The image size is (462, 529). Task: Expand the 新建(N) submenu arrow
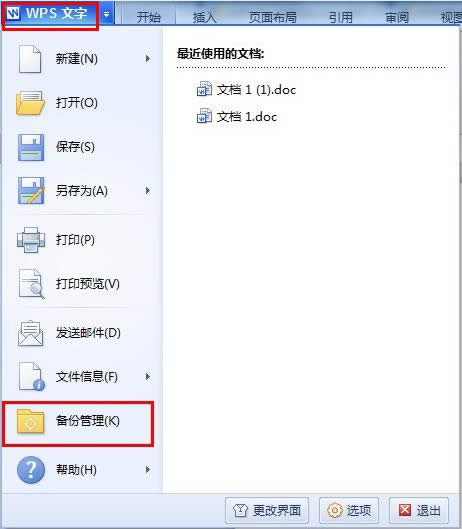coord(147,59)
